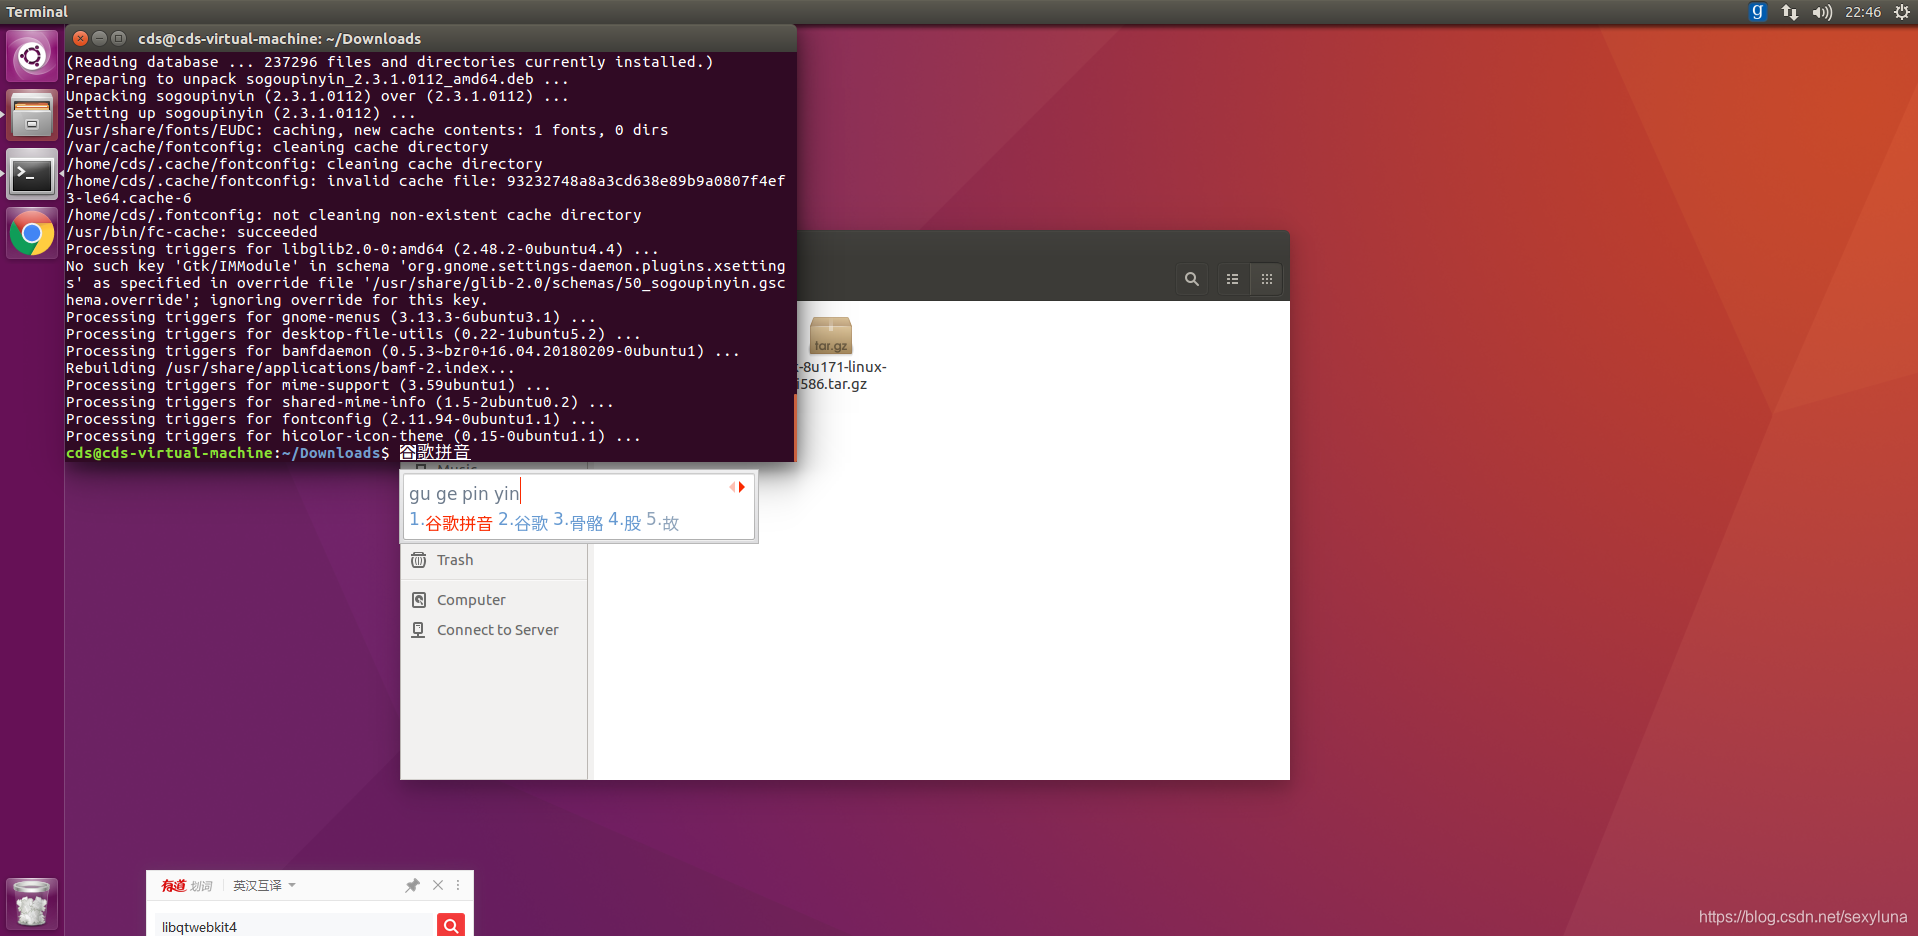1918x936 pixels.
Task: Open the Ubuntu Dash search launcher
Action: point(32,56)
